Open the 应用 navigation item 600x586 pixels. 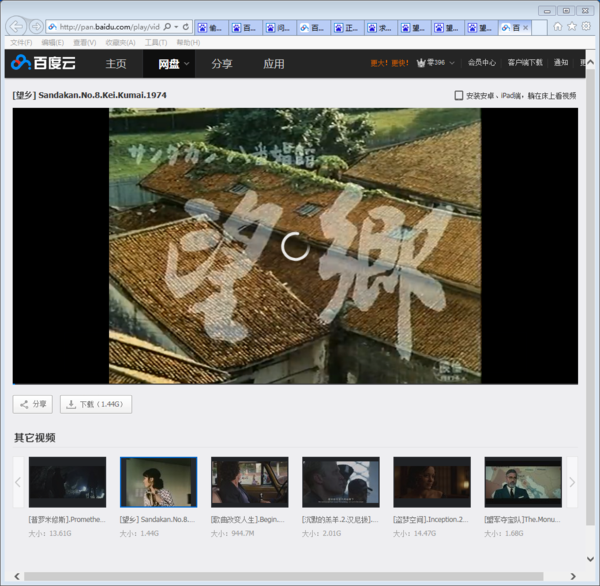[274, 64]
